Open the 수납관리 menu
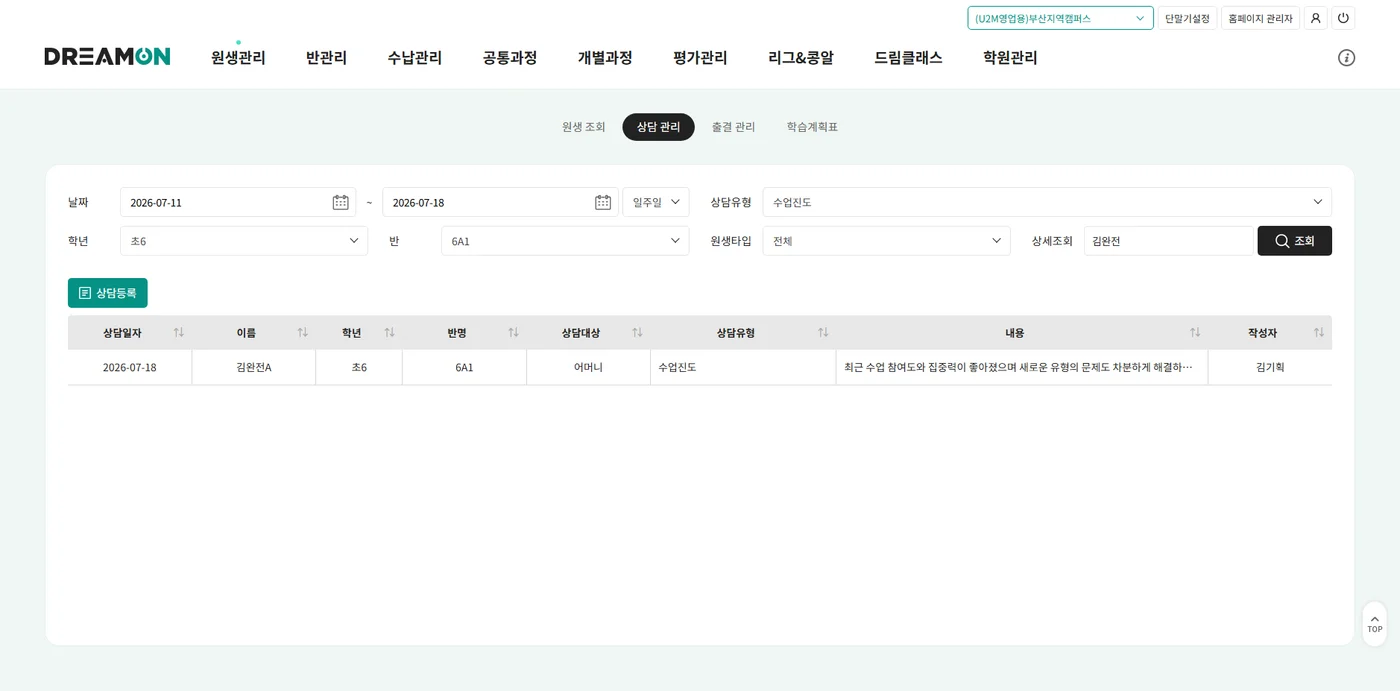 tap(415, 58)
